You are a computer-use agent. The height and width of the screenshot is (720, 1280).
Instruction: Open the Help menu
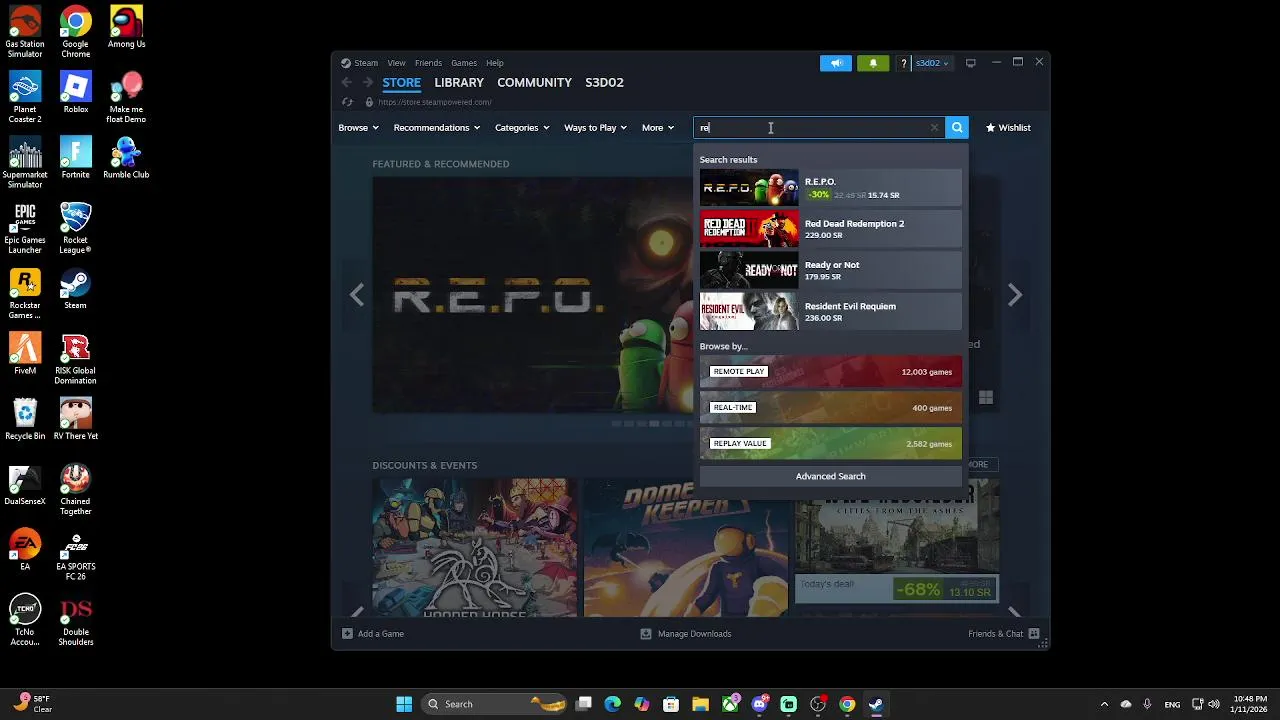click(495, 63)
